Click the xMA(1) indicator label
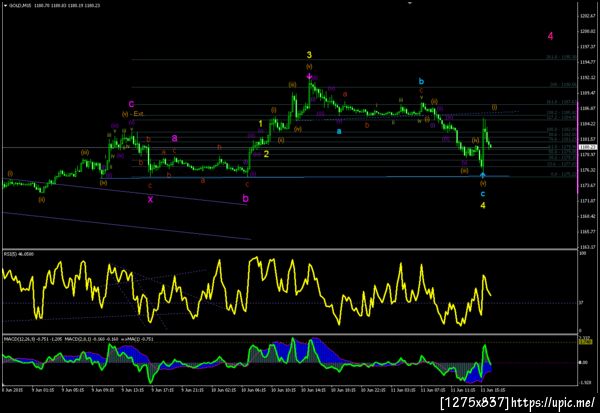The width and height of the screenshot is (600, 413). (x=139, y=339)
